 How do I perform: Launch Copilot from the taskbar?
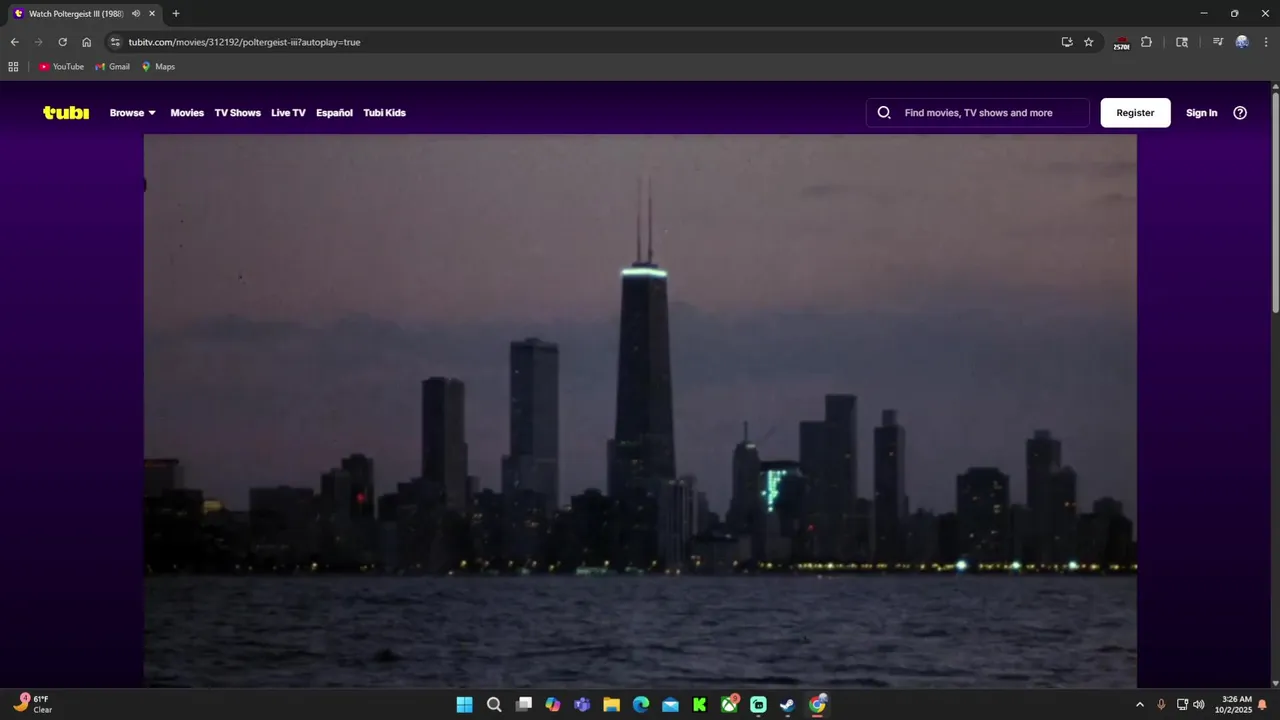tap(553, 704)
